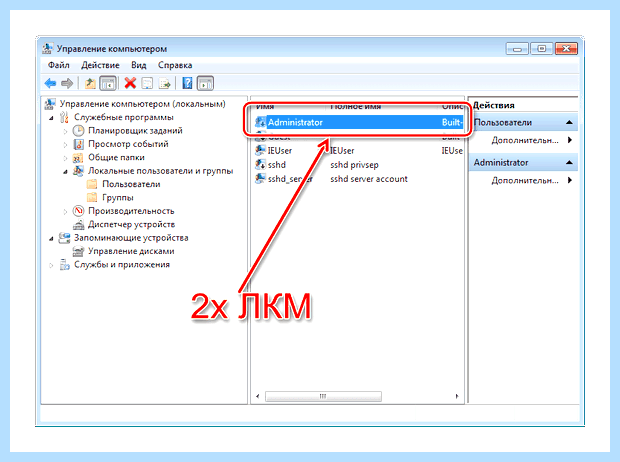Image resolution: width=620 pixels, height=462 pixels.
Task: Collapse Локальные пользователи и группы arrow
Action: click(65, 172)
